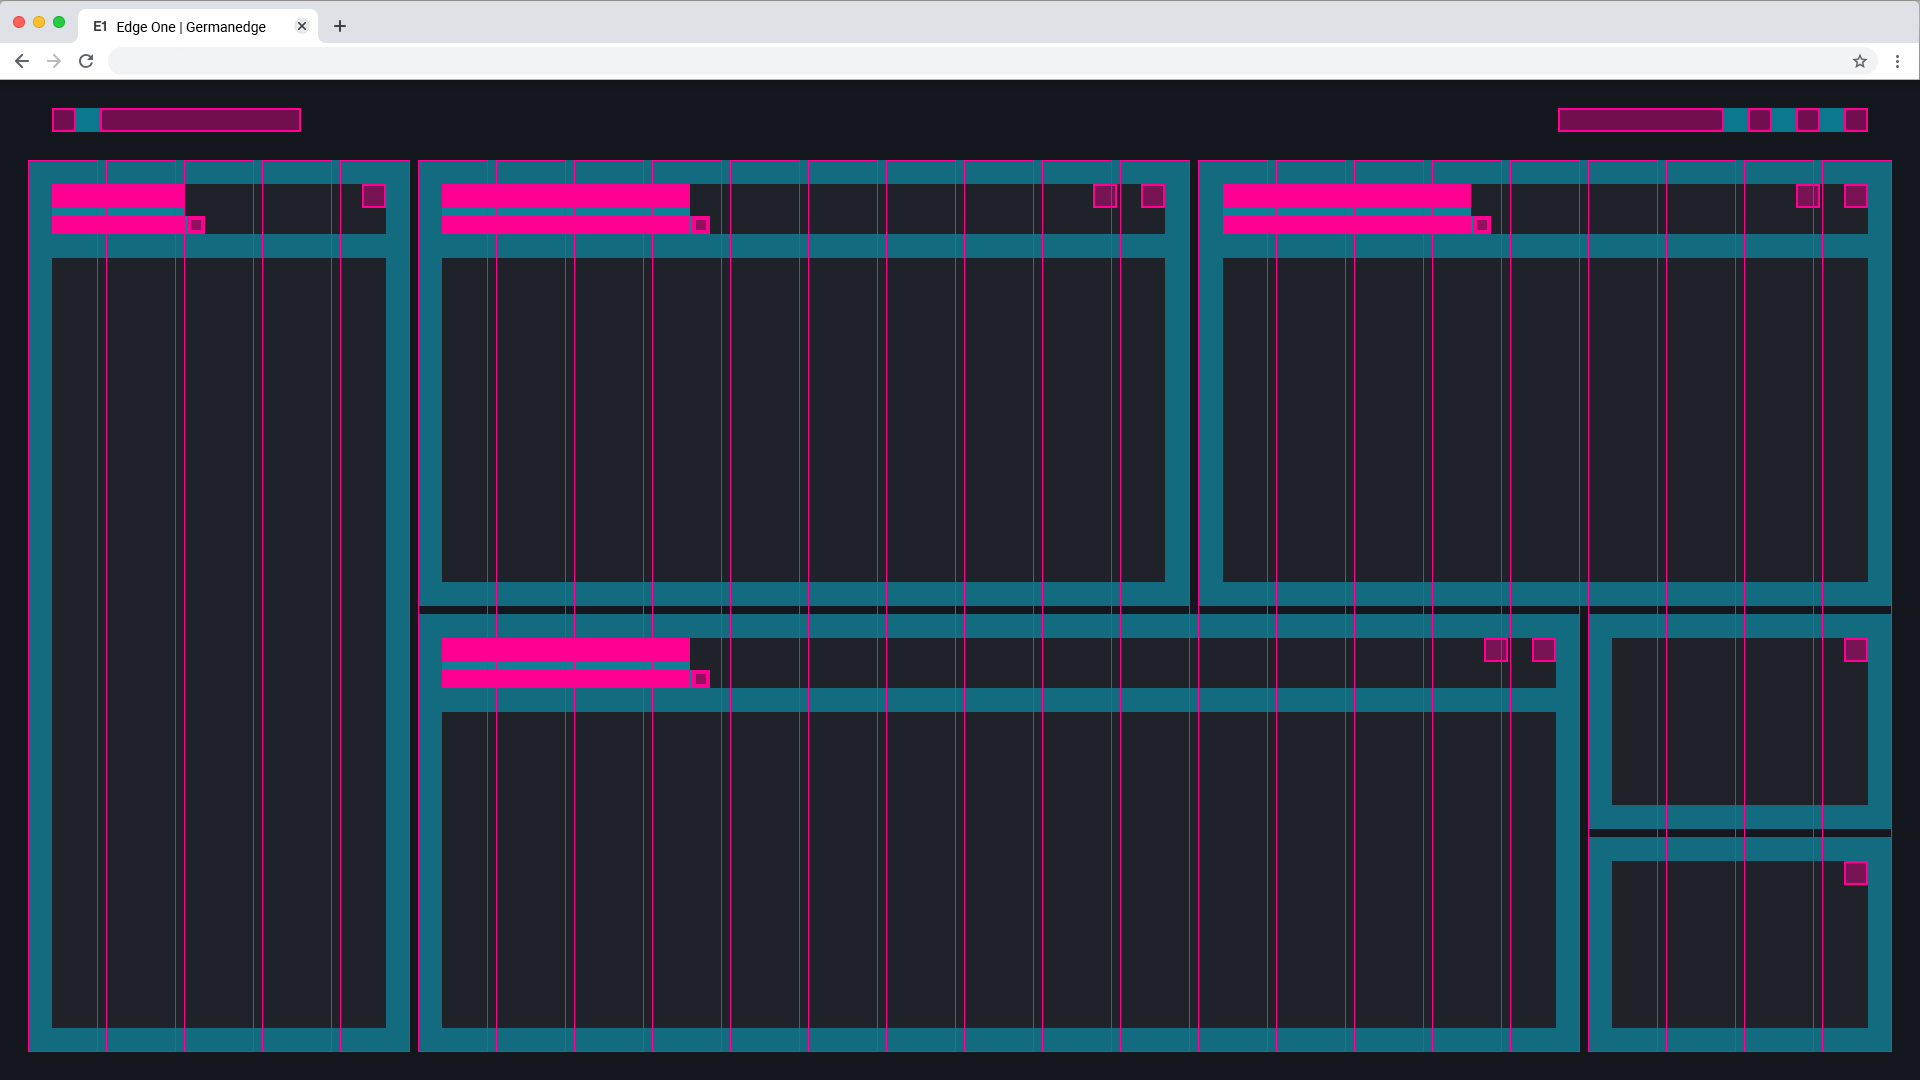This screenshot has width=1920, height=1080.
Task: Click small square beside wide bottom panel's subtitle
Action: tap(701, 679)
